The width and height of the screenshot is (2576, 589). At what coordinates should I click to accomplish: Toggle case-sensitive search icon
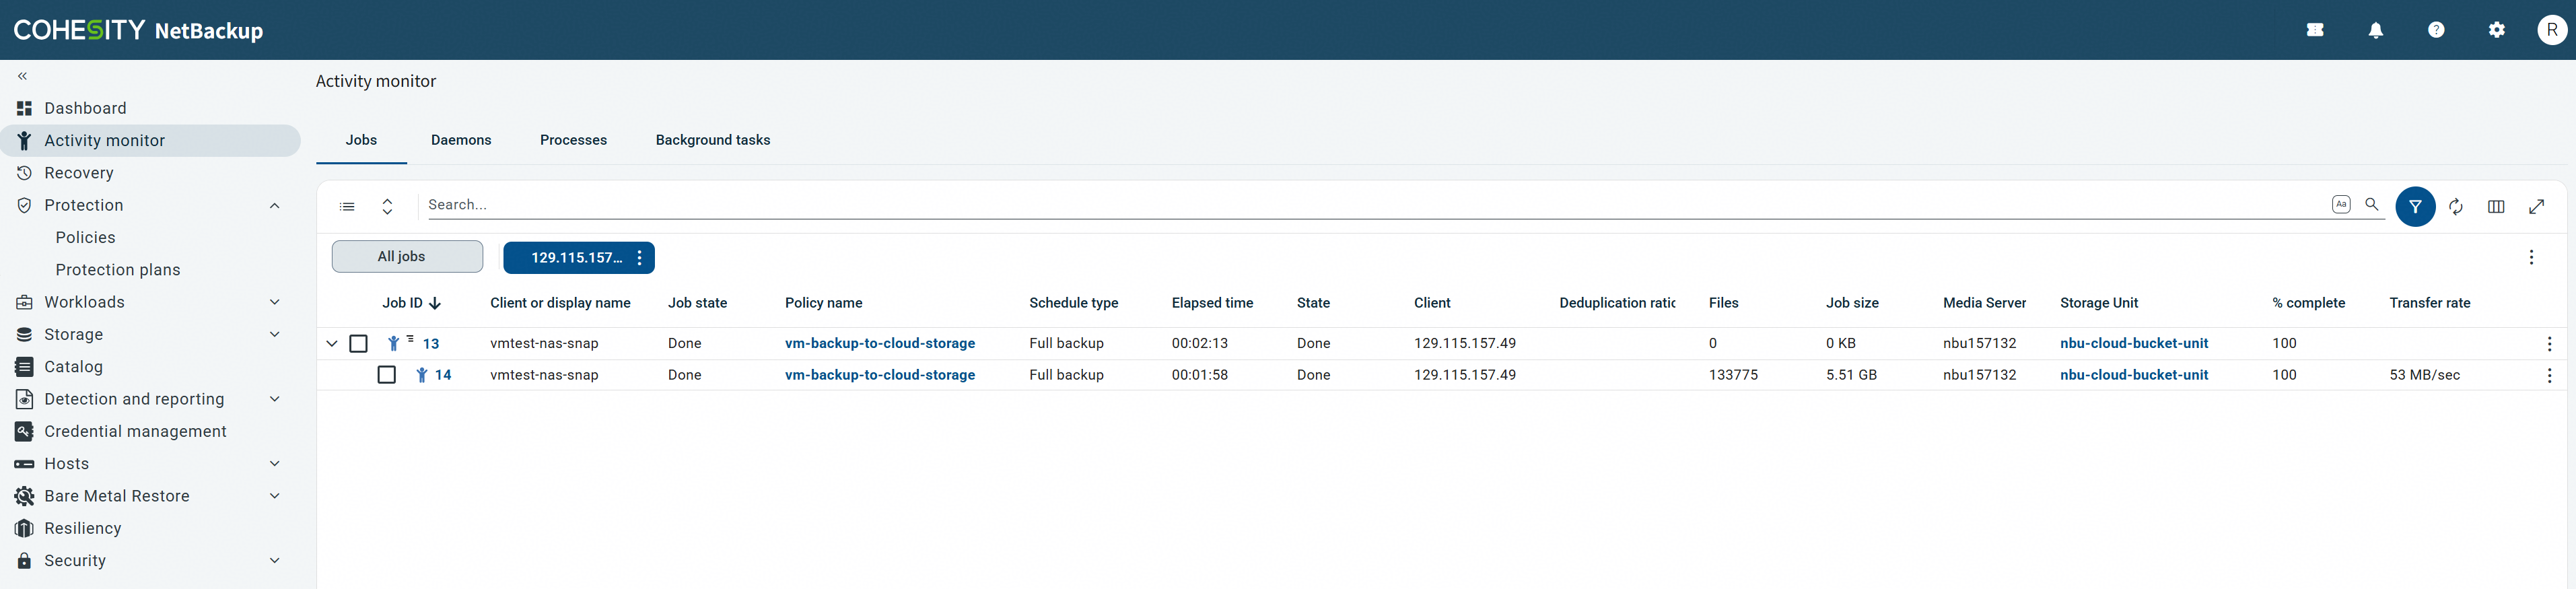[2341, 204]
